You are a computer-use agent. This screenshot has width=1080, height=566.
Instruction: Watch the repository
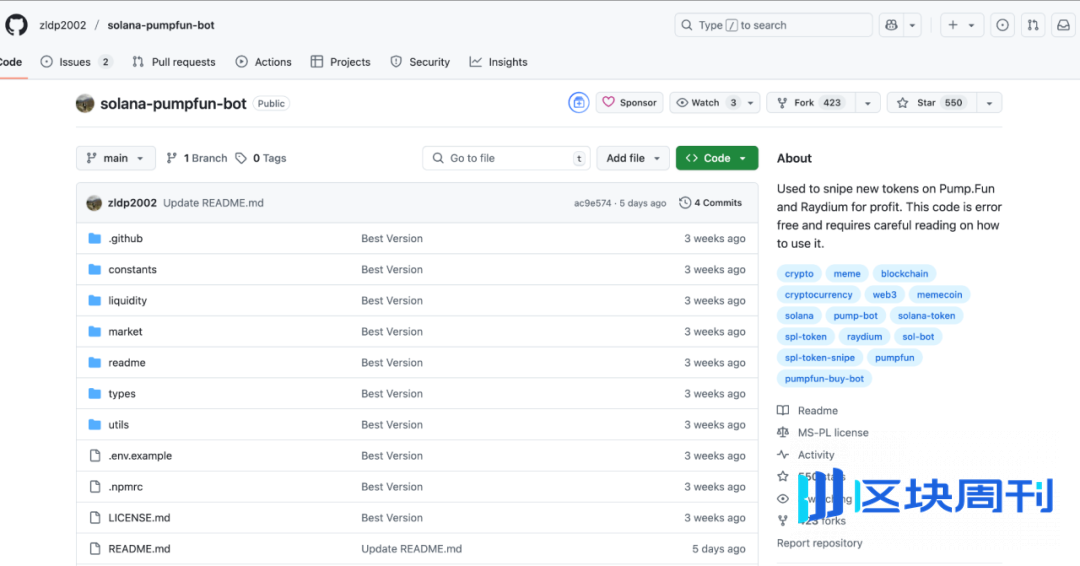705,103
